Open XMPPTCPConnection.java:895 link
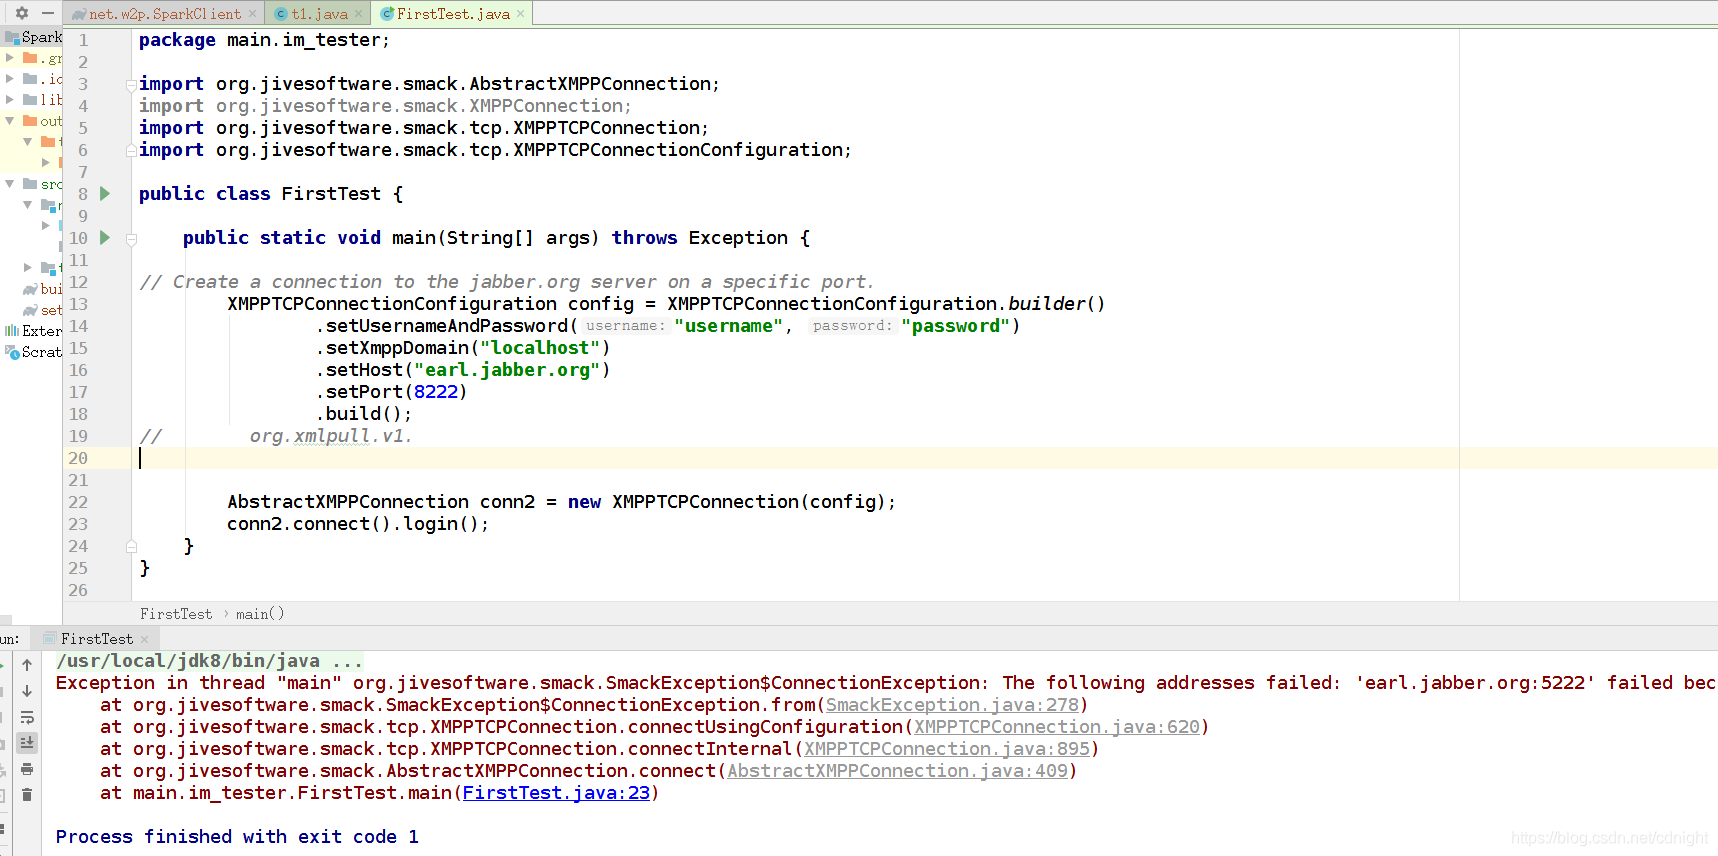Viewport: 1718px width, 856px height. coord(947,749)
